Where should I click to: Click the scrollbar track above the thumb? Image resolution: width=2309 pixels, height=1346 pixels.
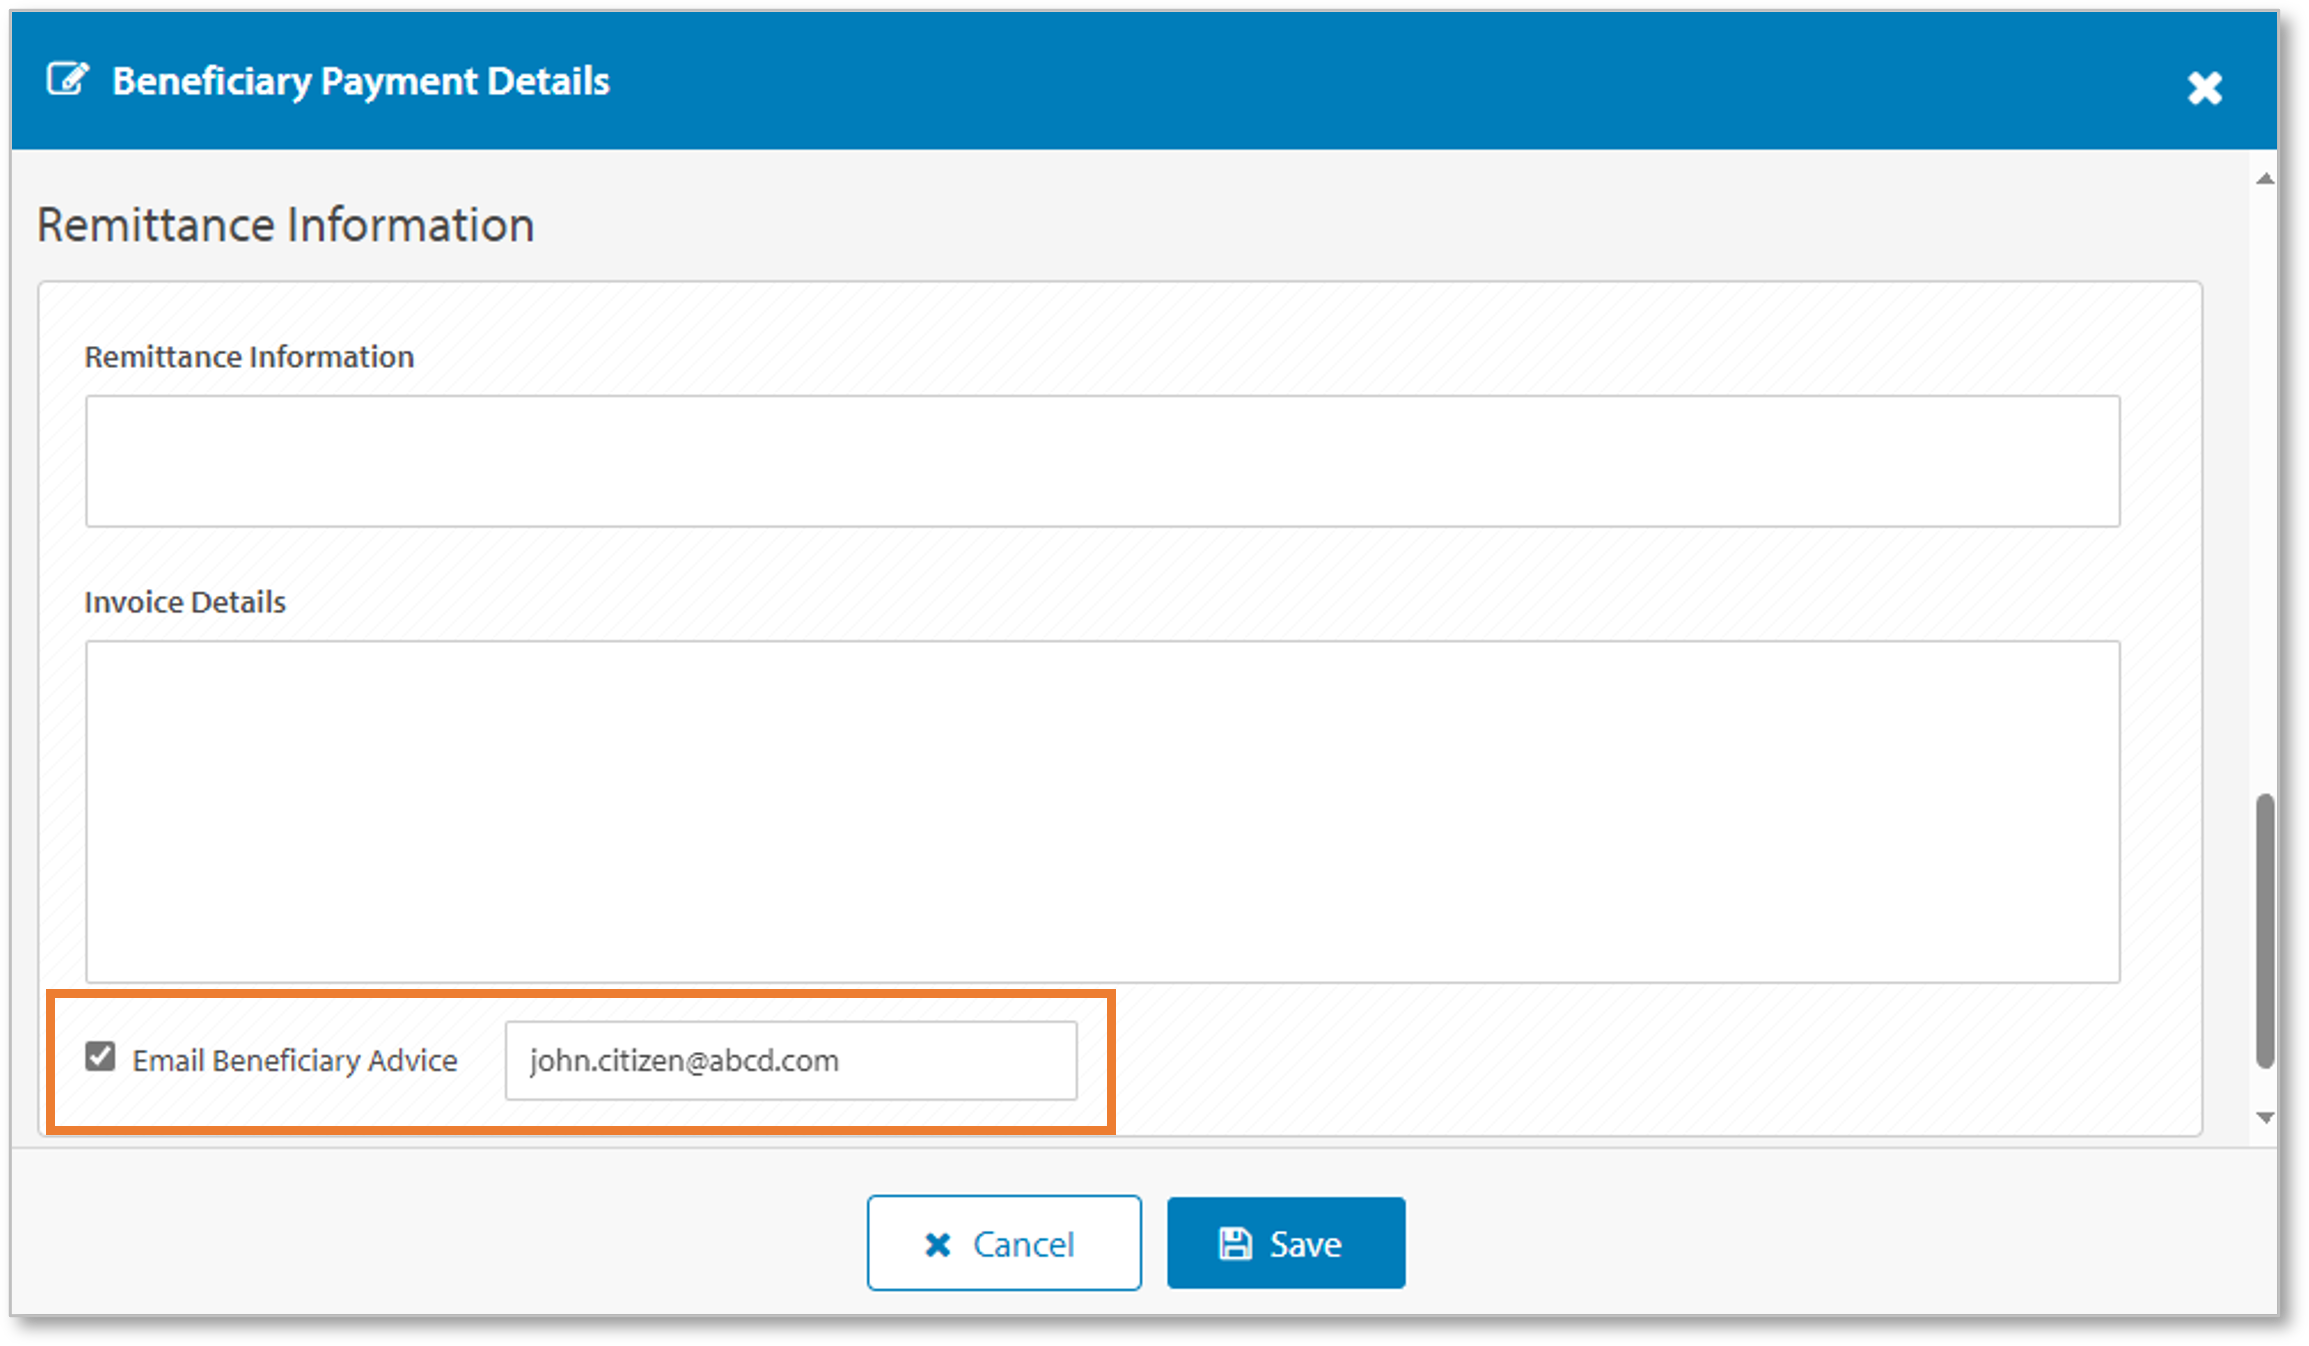coord(2265,480)
